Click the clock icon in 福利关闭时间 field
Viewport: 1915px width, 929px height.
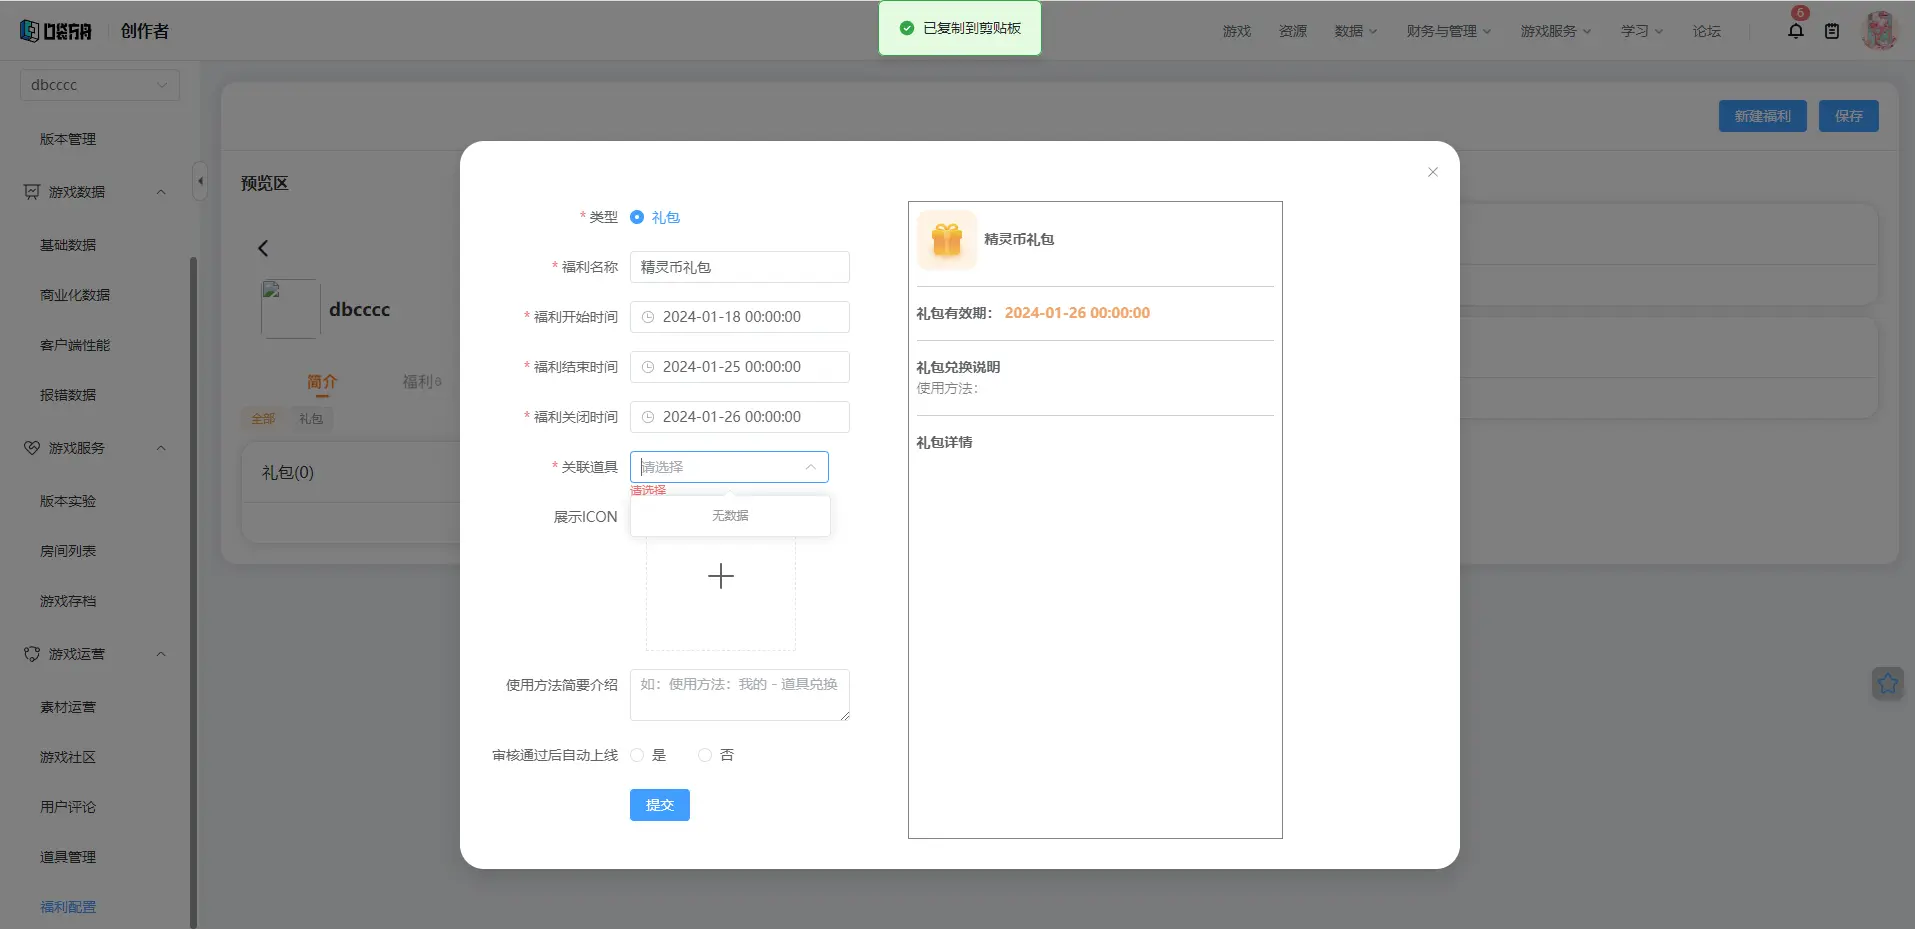(648, 417)
